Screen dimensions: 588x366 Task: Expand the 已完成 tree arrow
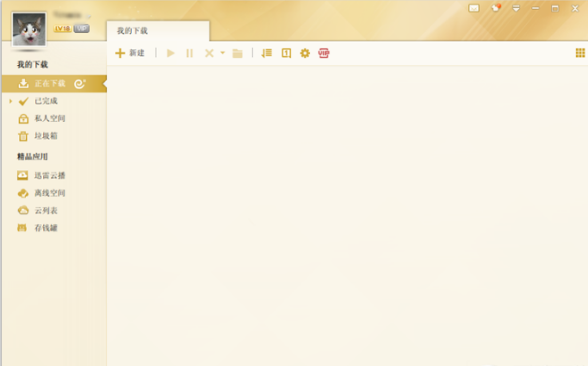click(10, 101)
